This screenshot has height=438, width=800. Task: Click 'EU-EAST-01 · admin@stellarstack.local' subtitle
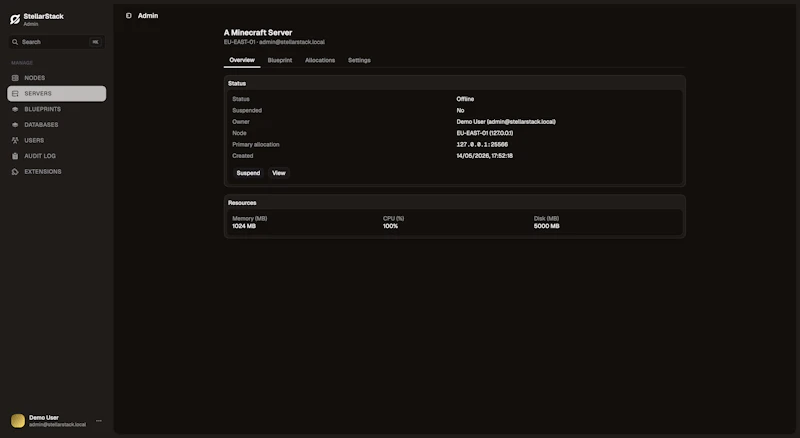274,42
